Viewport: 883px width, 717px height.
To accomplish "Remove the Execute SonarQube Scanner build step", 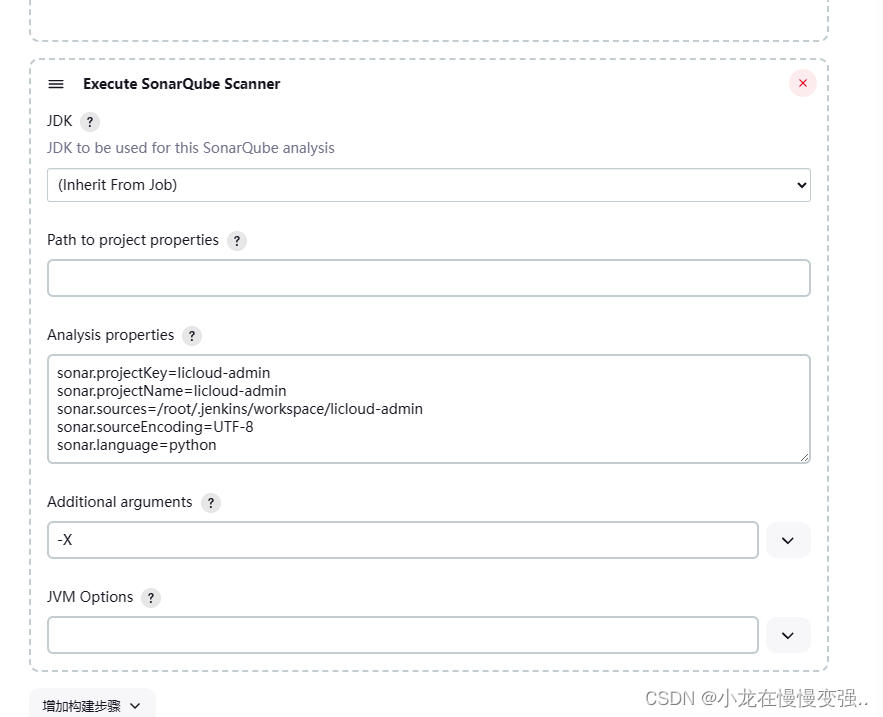I will click(x=802, y=83).
